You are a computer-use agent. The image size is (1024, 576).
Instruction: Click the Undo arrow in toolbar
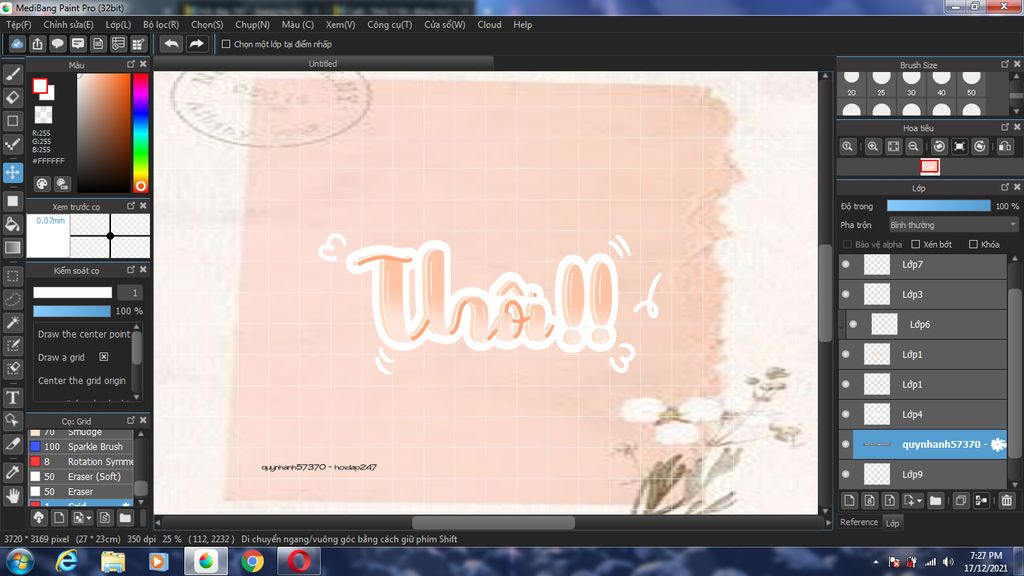pyautogui.click(x=171, y=44)
